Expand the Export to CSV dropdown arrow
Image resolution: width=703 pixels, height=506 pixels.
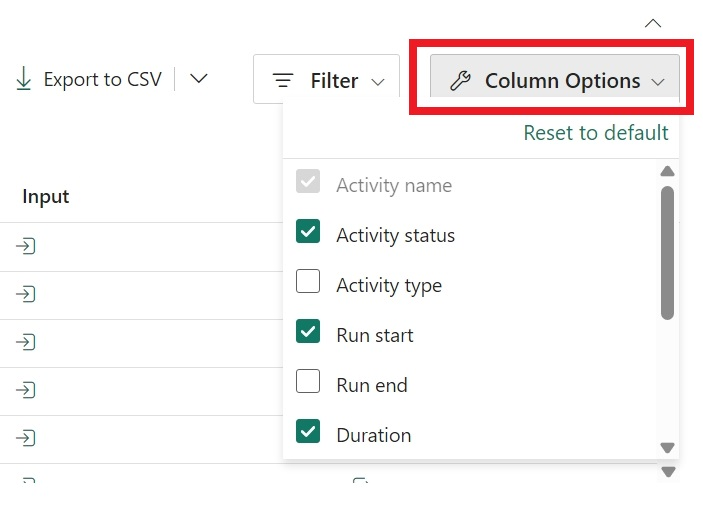pyautogui.click(x=199, y=79)
